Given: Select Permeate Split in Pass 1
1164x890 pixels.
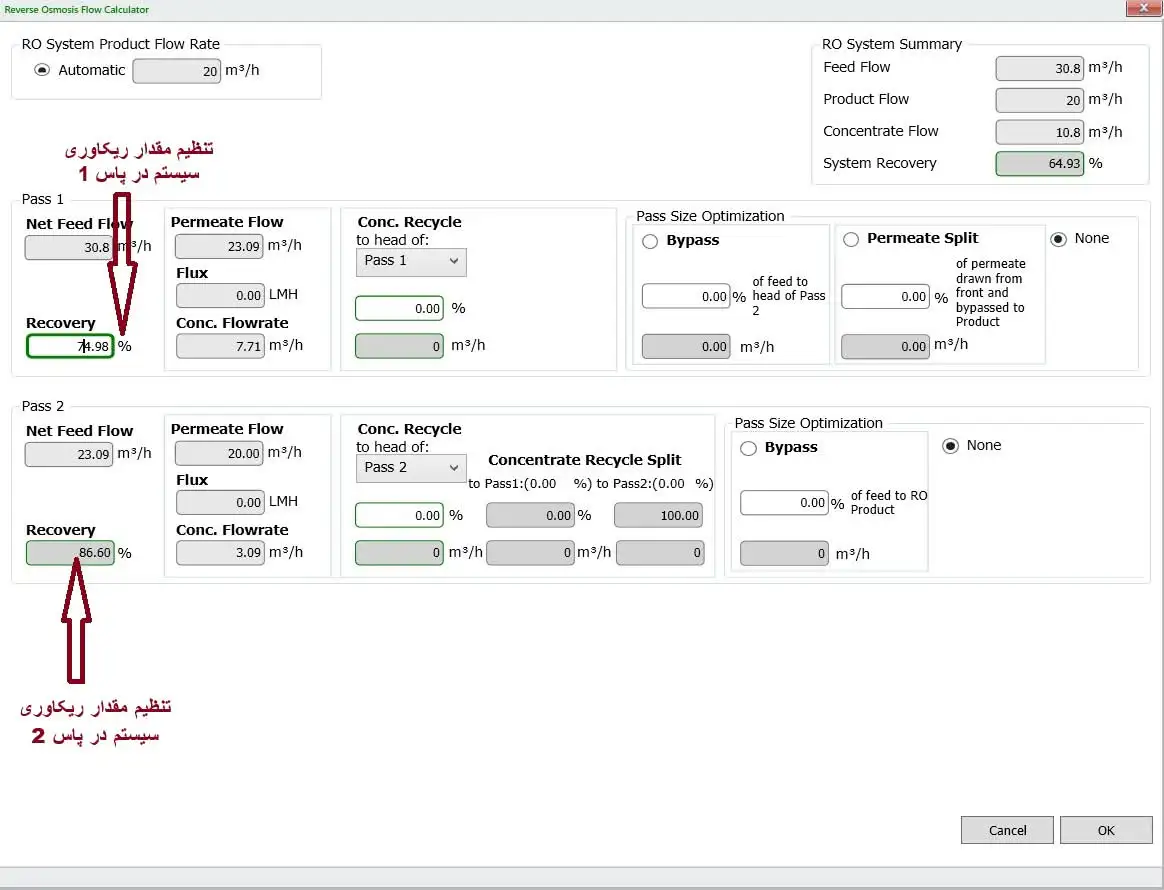Looking at the screenshot, I should [851, 239].
